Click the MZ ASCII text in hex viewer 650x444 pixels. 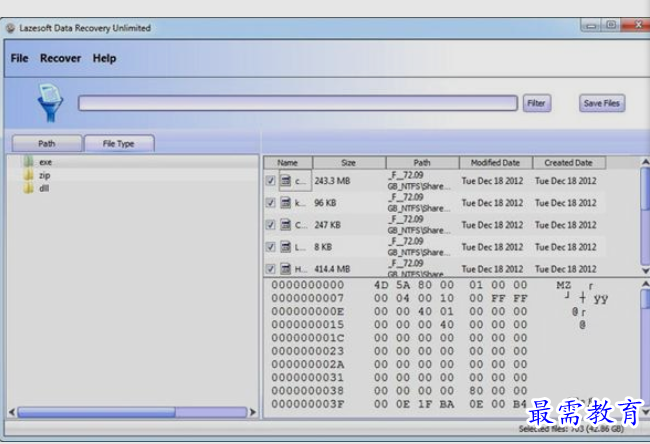point(564,285)
